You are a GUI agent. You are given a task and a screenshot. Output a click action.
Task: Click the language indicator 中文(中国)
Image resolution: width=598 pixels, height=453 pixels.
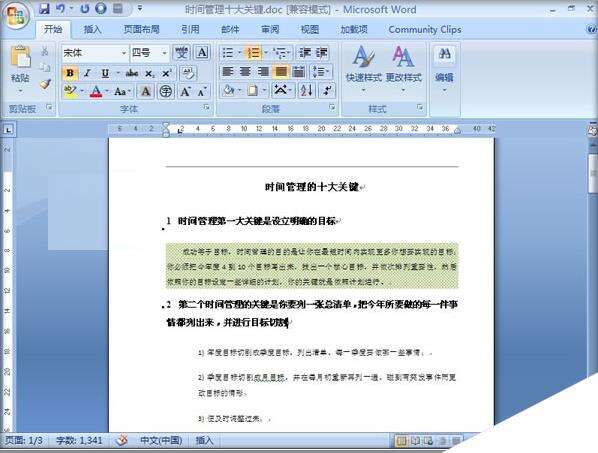click(161, 440)
